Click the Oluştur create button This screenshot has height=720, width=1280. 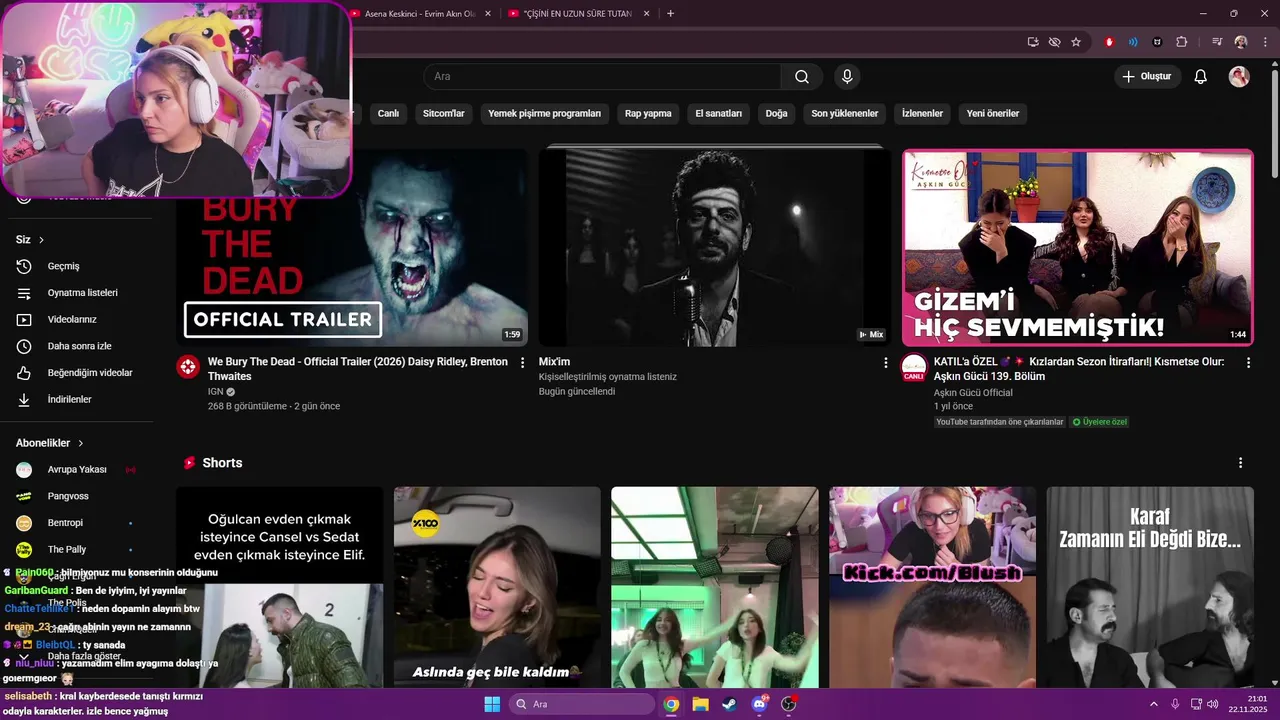tap(1147, 77)
